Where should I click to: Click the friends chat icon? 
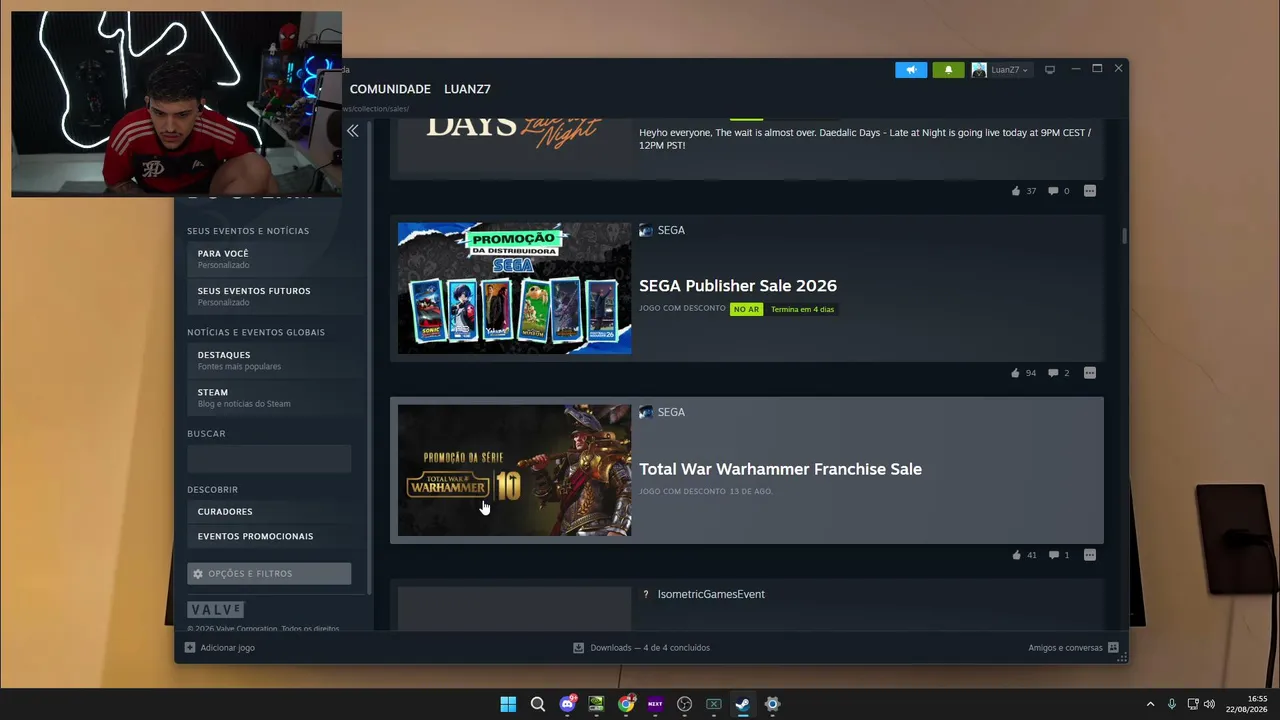click(1113, 648)
